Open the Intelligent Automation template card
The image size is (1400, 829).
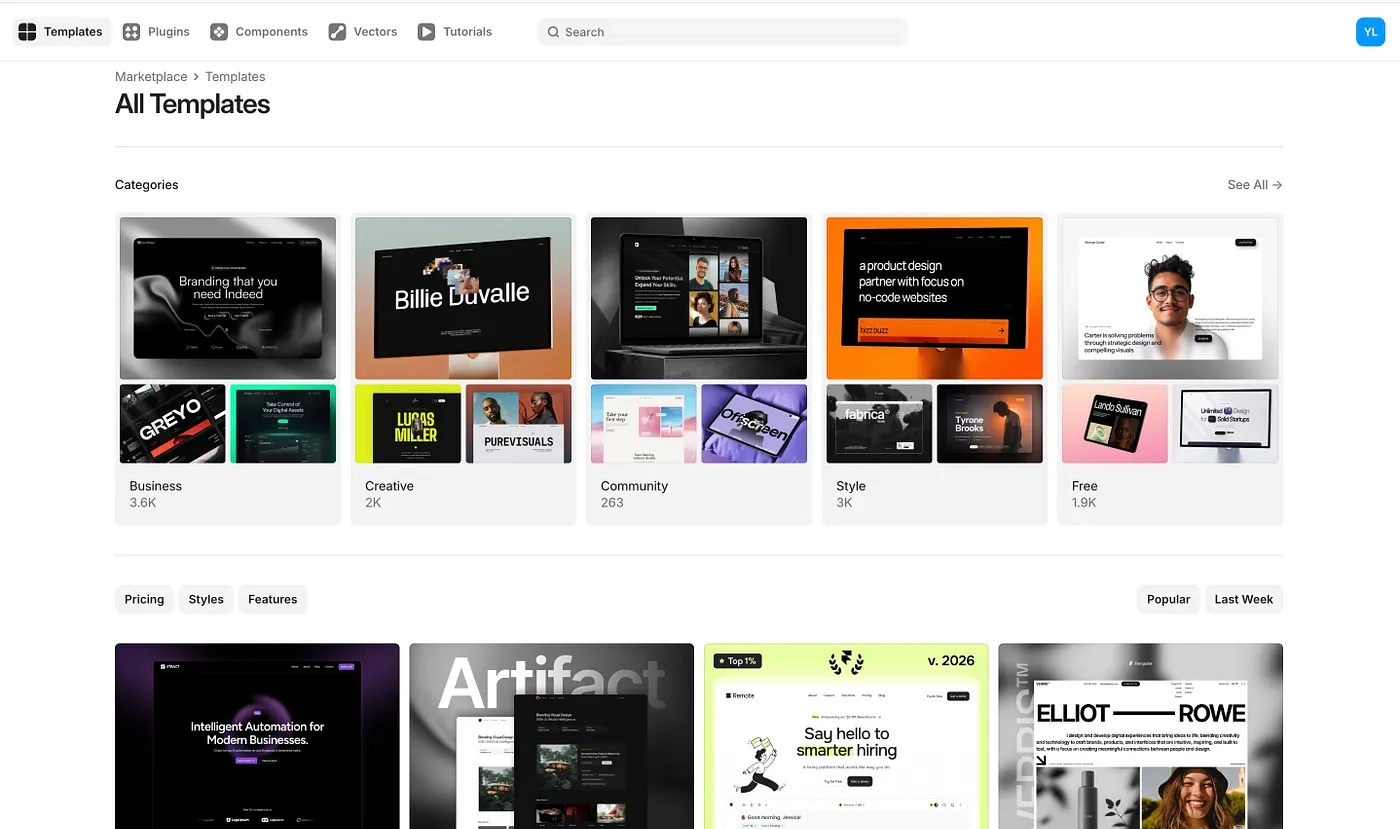point(257,736)
